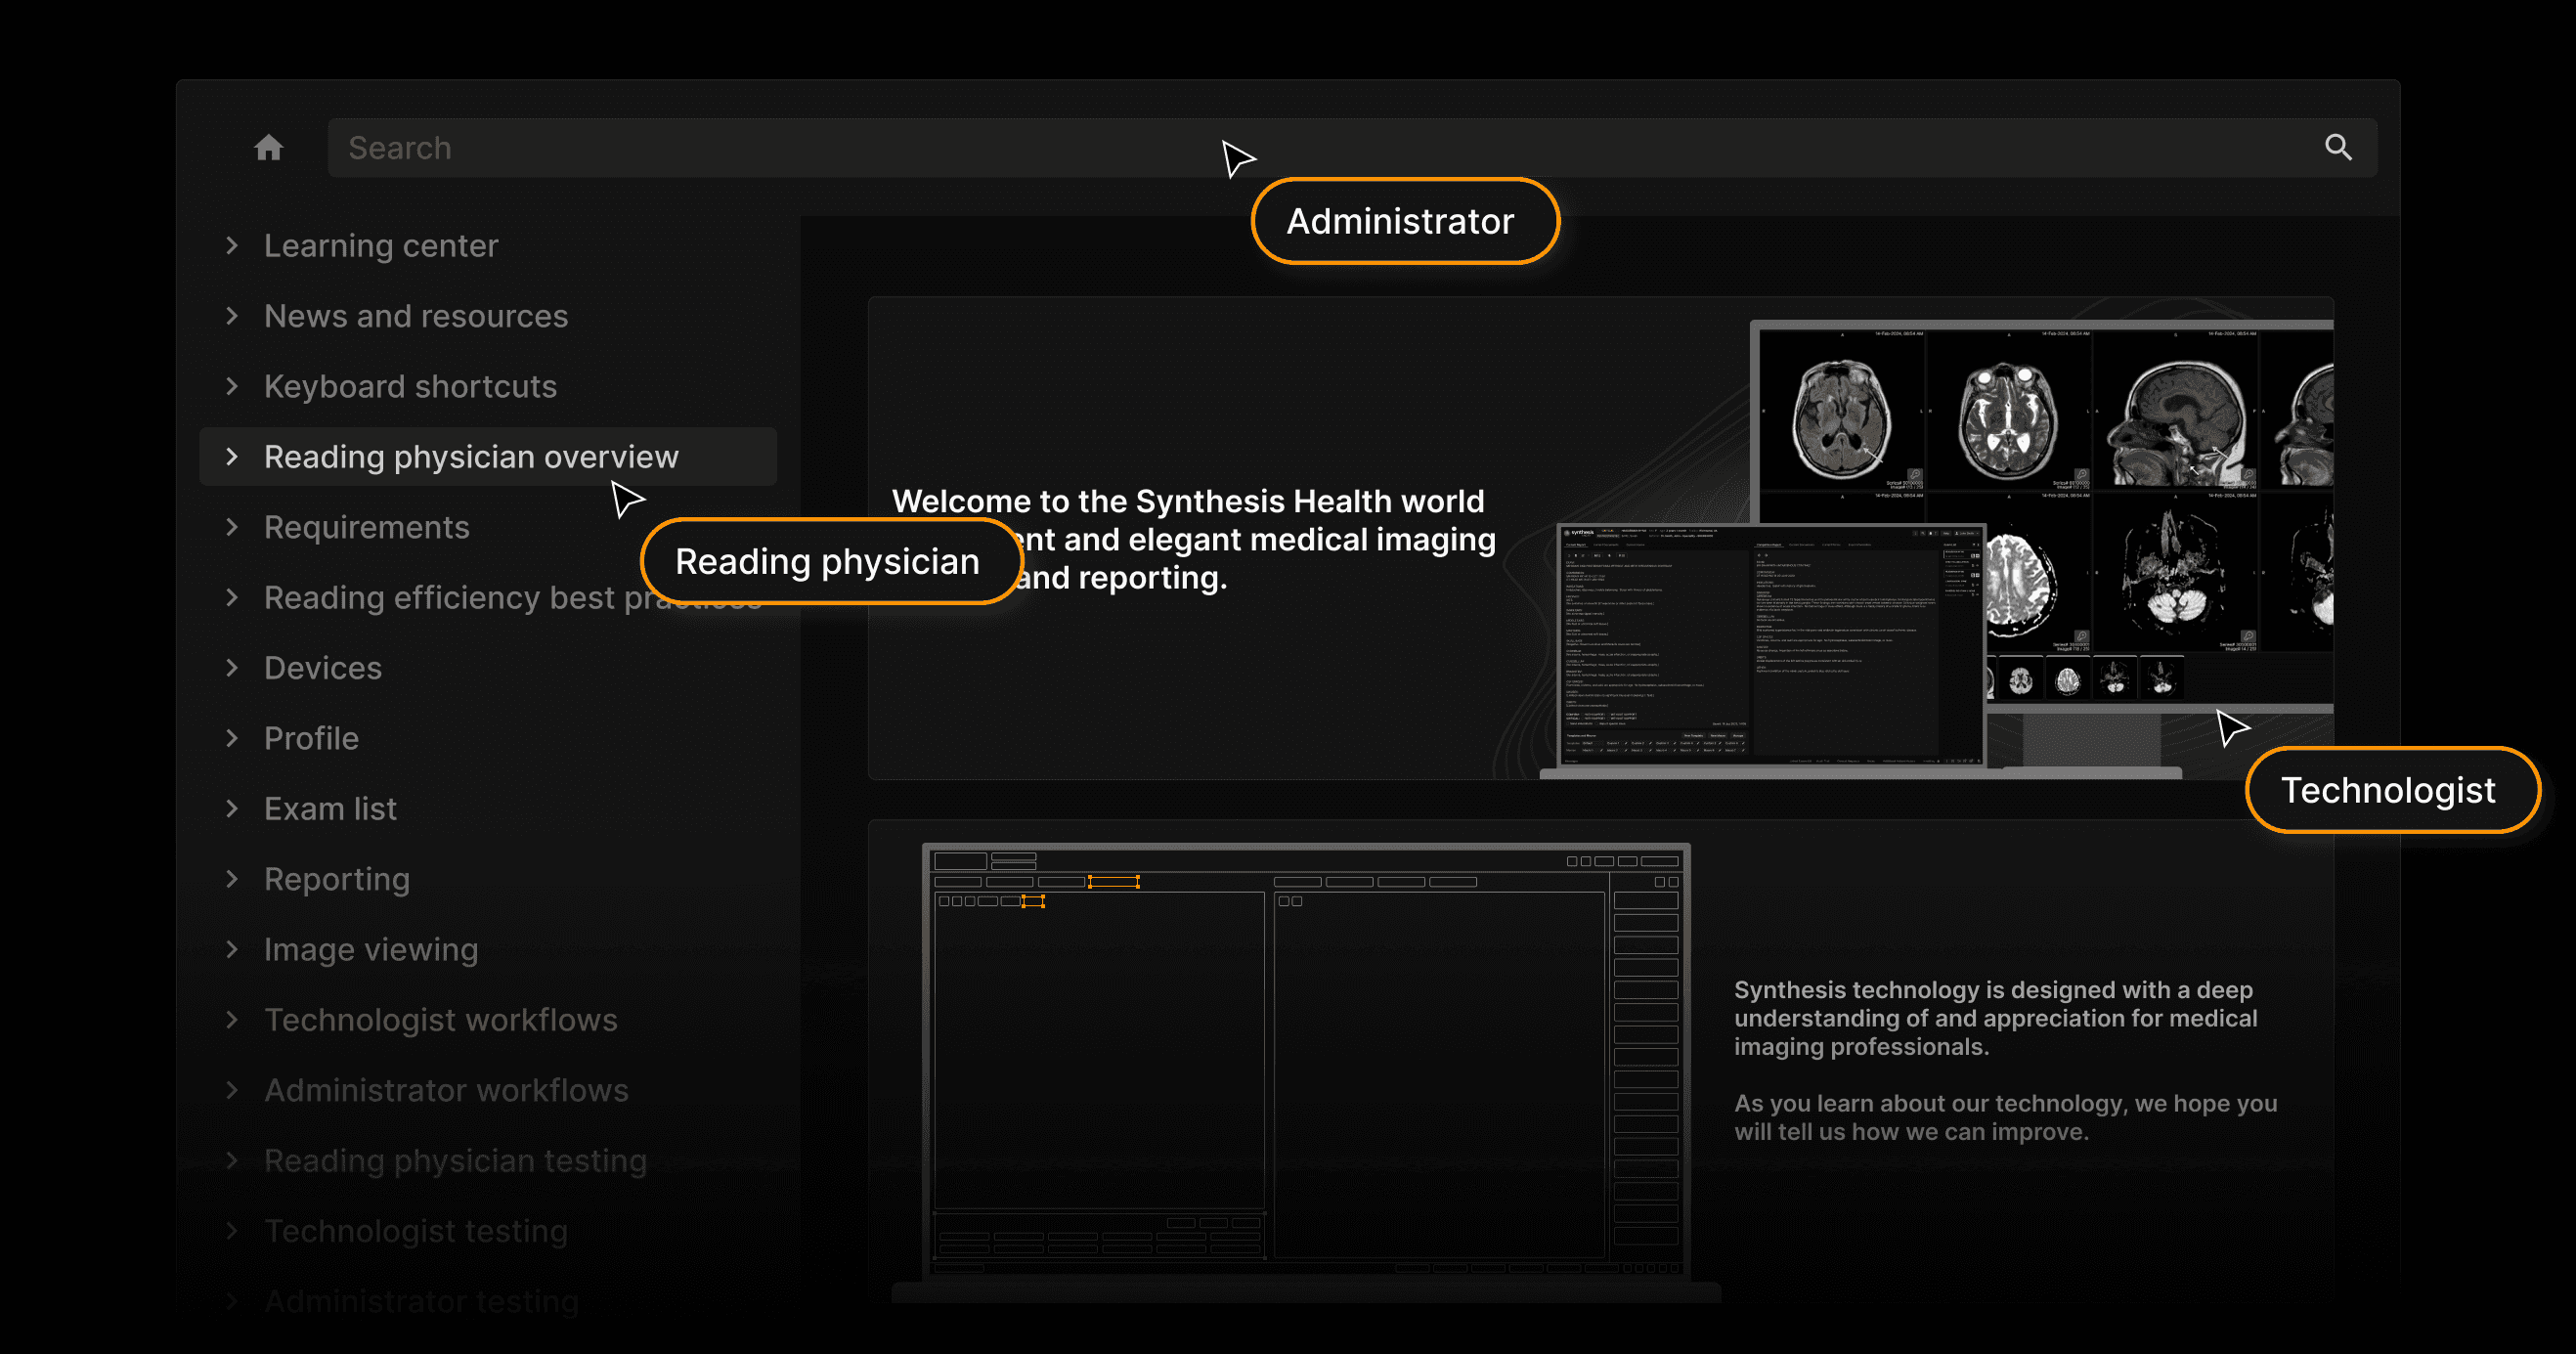Expand the News and resources chevron
Screen dimensions: 2576x1354
pyautogui.click(x=232, y=316)
